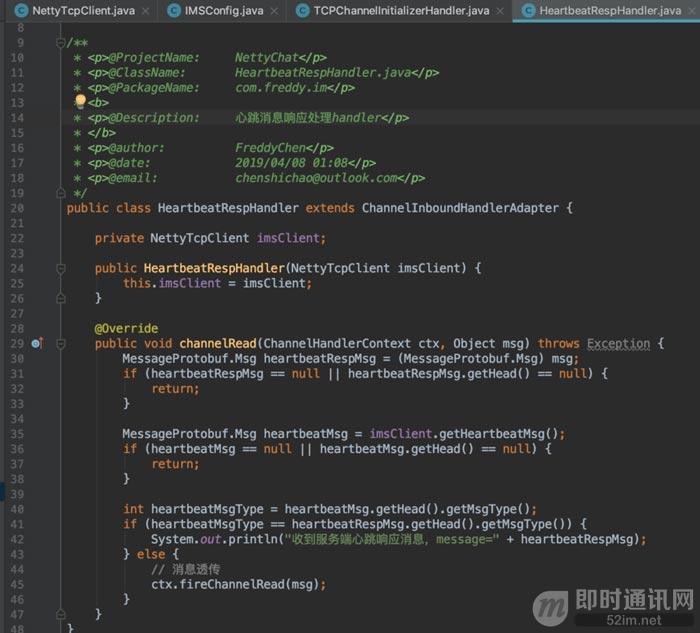Image resolution: width=700 pixels, height=633 pixels.
Task: Collapse the channelRead method fold marker
Action: pos(62,343)
